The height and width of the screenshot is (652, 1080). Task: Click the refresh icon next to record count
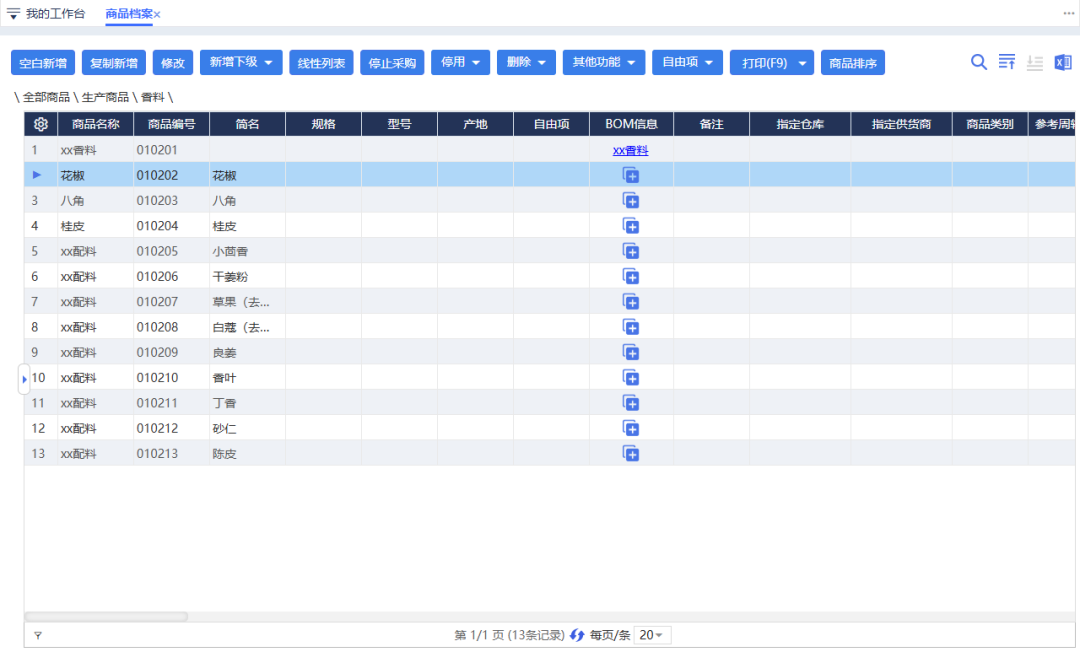(577, 634)
